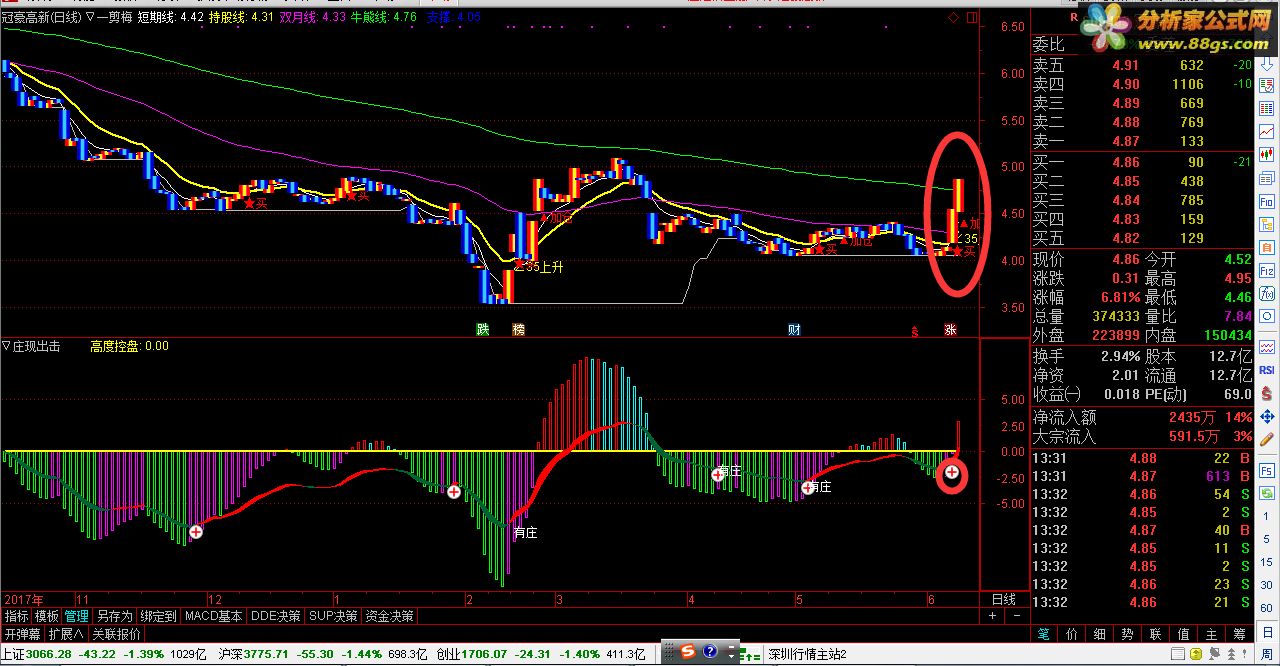The height and width of the screenshot is (666, 1280).
Task: Open the indicator wave-line sidebar icon
Action: point(1265,346)
